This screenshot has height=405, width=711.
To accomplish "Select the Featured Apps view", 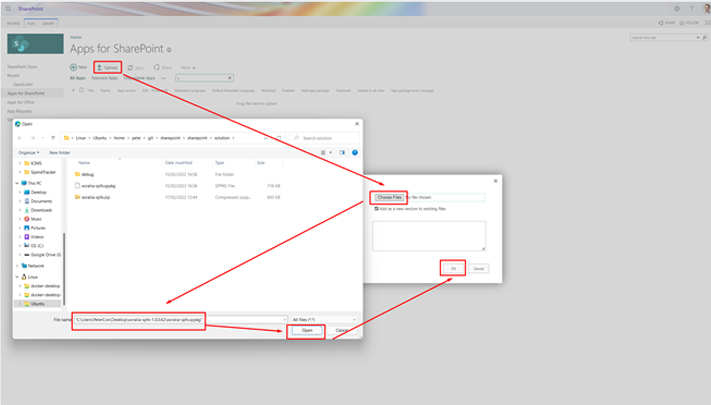I will coord(104,78).
